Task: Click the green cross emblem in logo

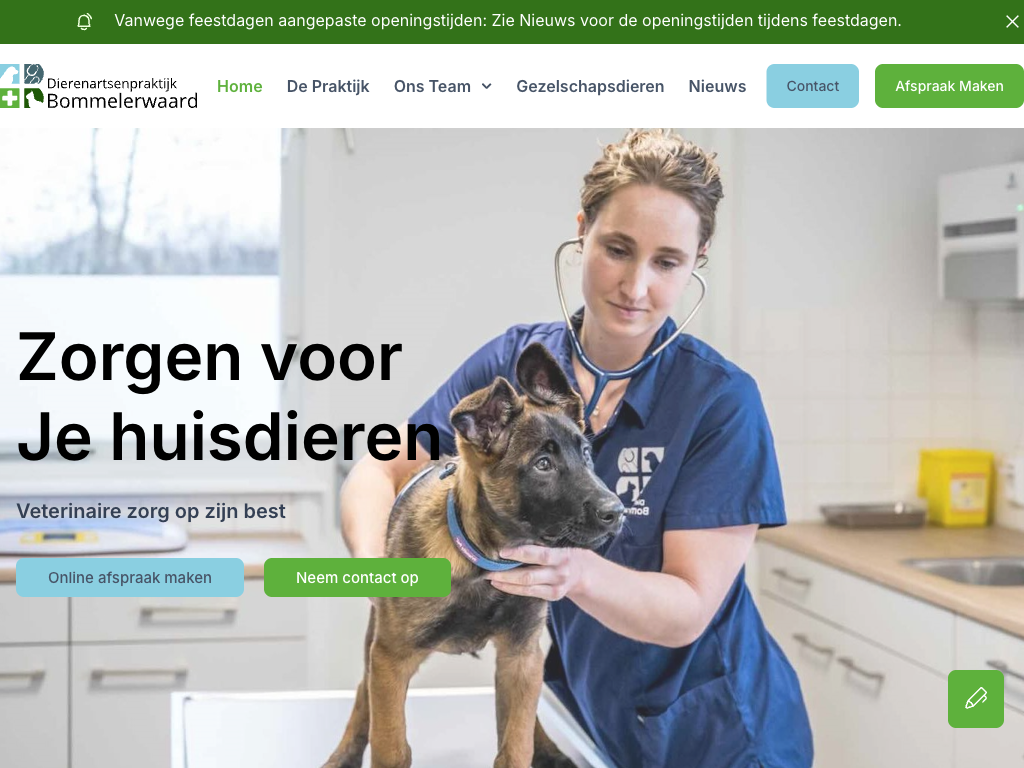Action: pos(9,98)
